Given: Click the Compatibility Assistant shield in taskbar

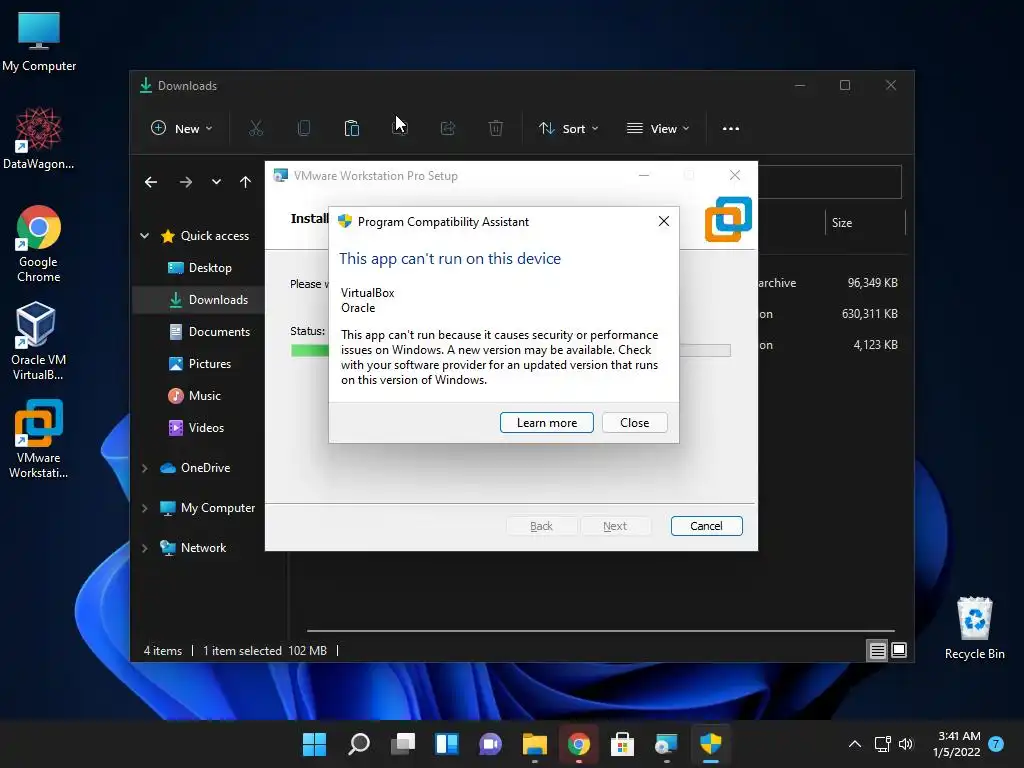Looking at the screenshot, I should pos(710,744).
